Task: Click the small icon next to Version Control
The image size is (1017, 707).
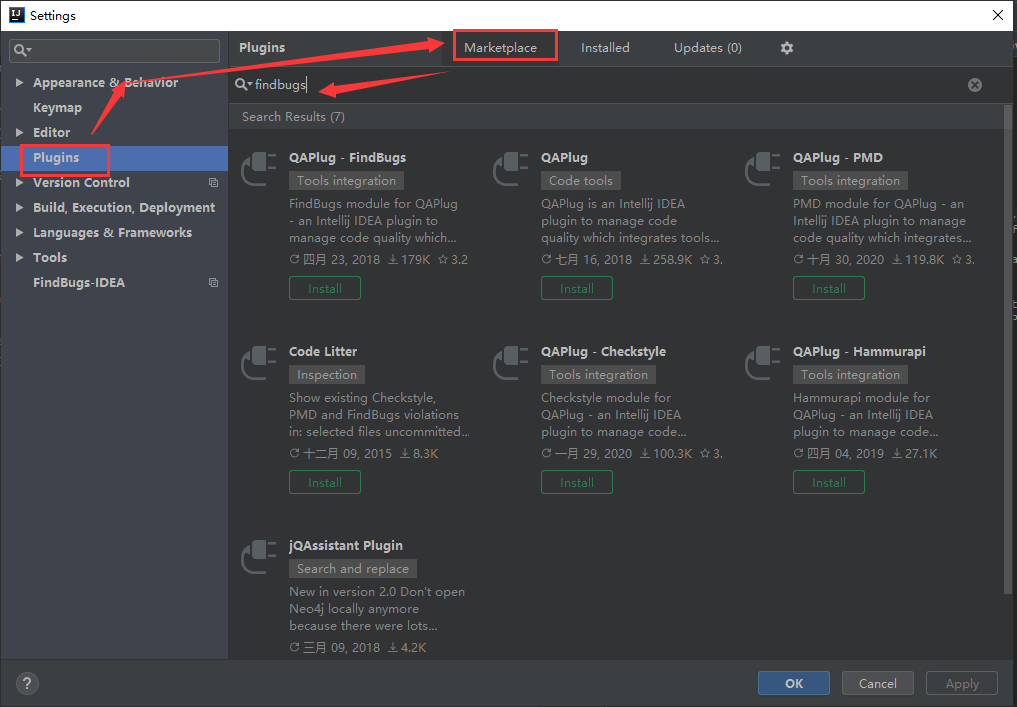Action: (213, 182)
